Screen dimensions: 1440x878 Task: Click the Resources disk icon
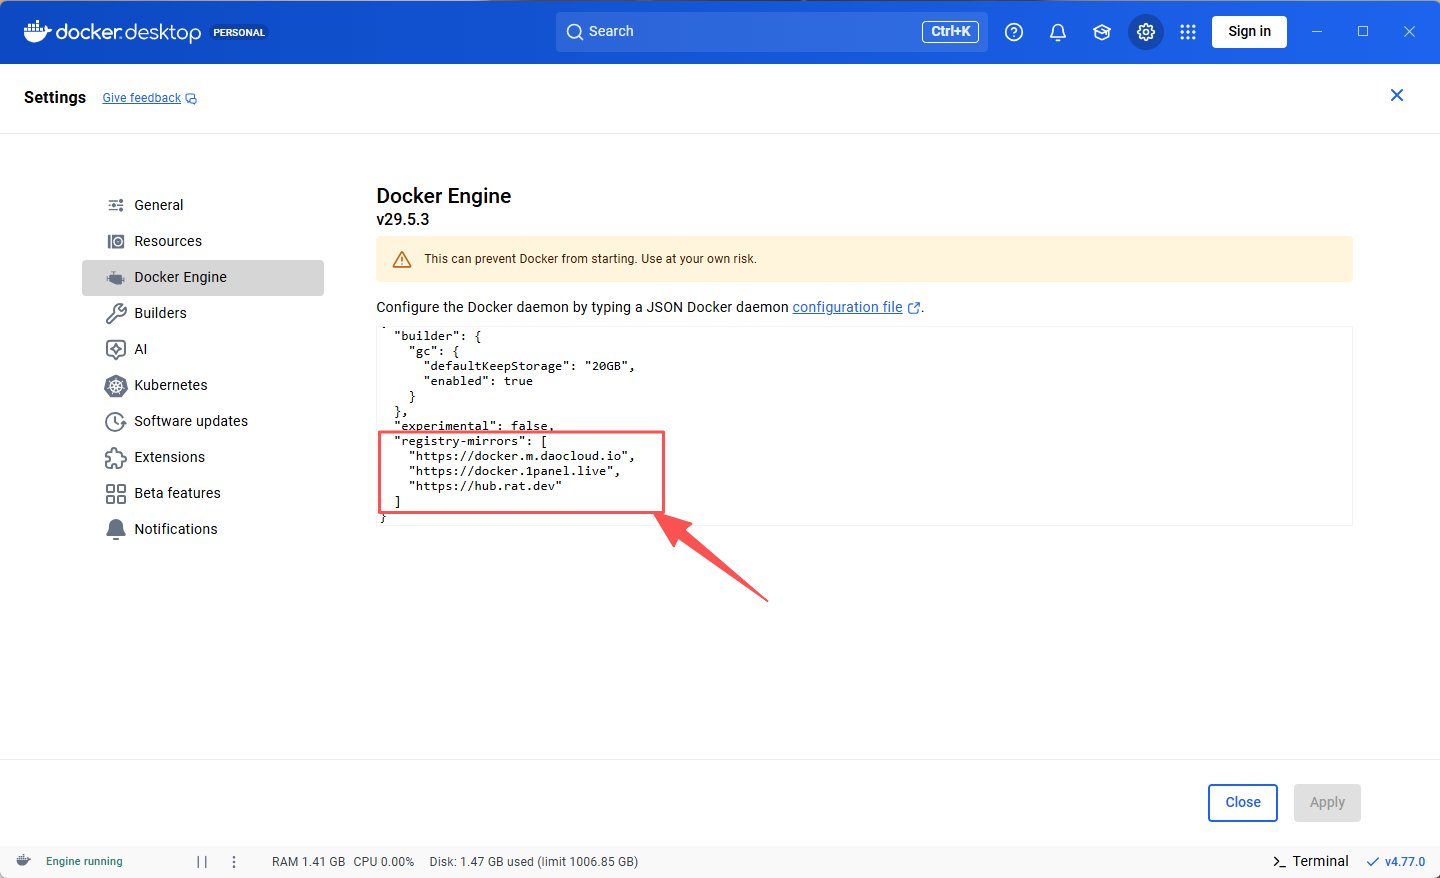(x=116, y=241)
